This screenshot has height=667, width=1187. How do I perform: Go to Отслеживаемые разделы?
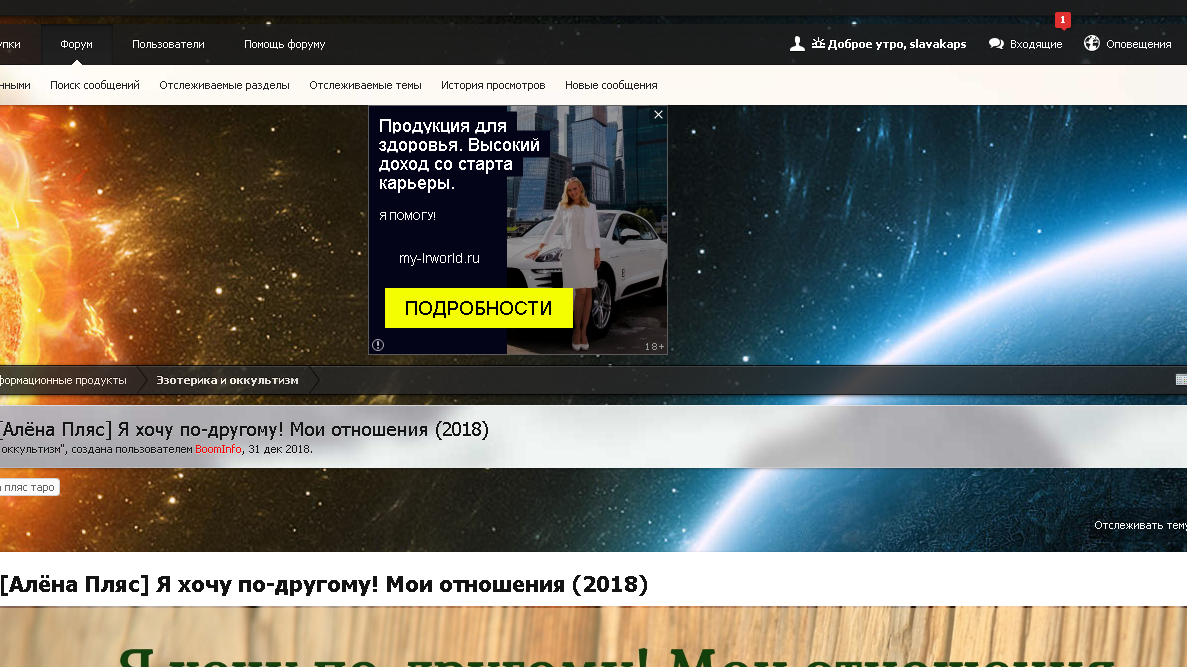click(x=224, y=85)
